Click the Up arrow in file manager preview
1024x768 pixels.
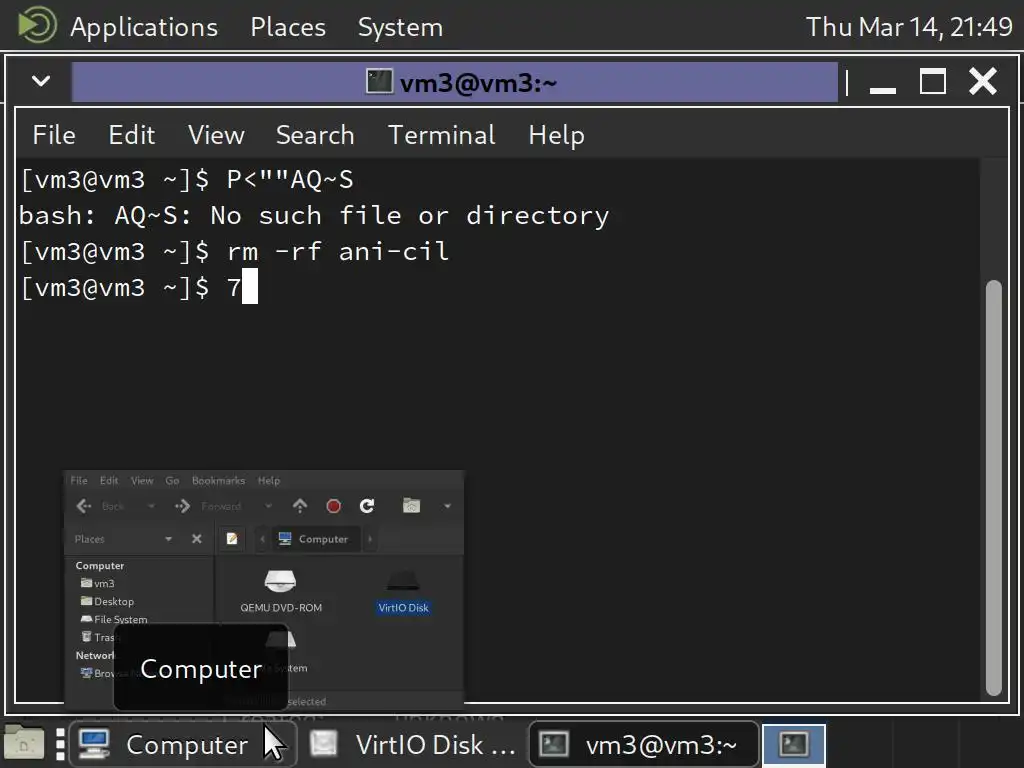click(300, 505)
